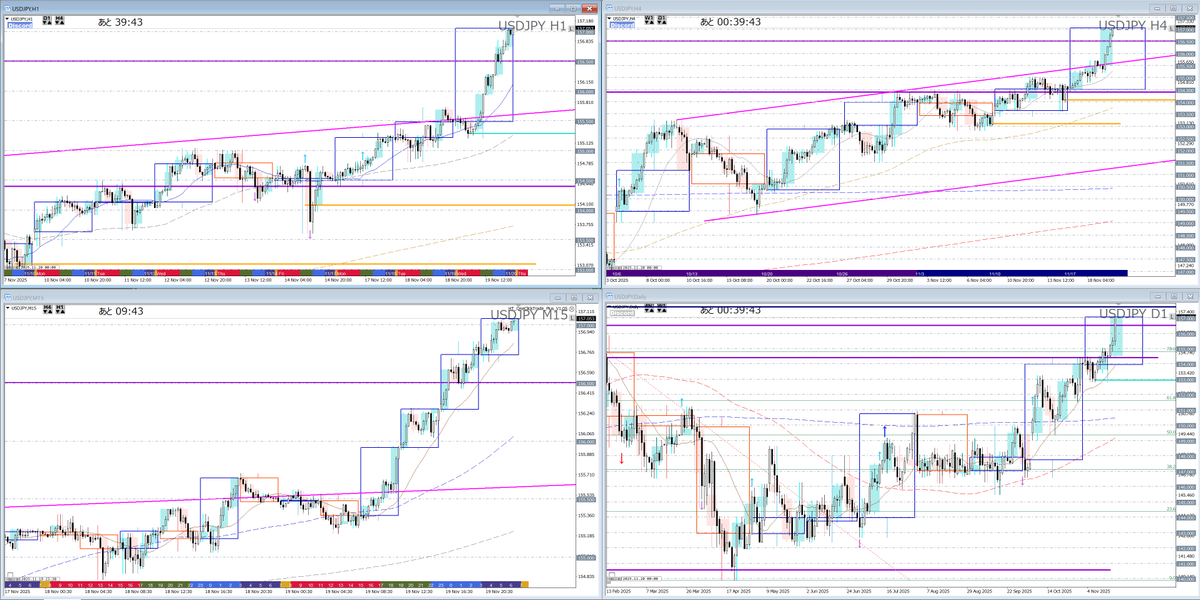This screenshot has height=600, width=1200.
Task: Click the USDJPY,H4 chart window icon
Action: click(609, 6)
